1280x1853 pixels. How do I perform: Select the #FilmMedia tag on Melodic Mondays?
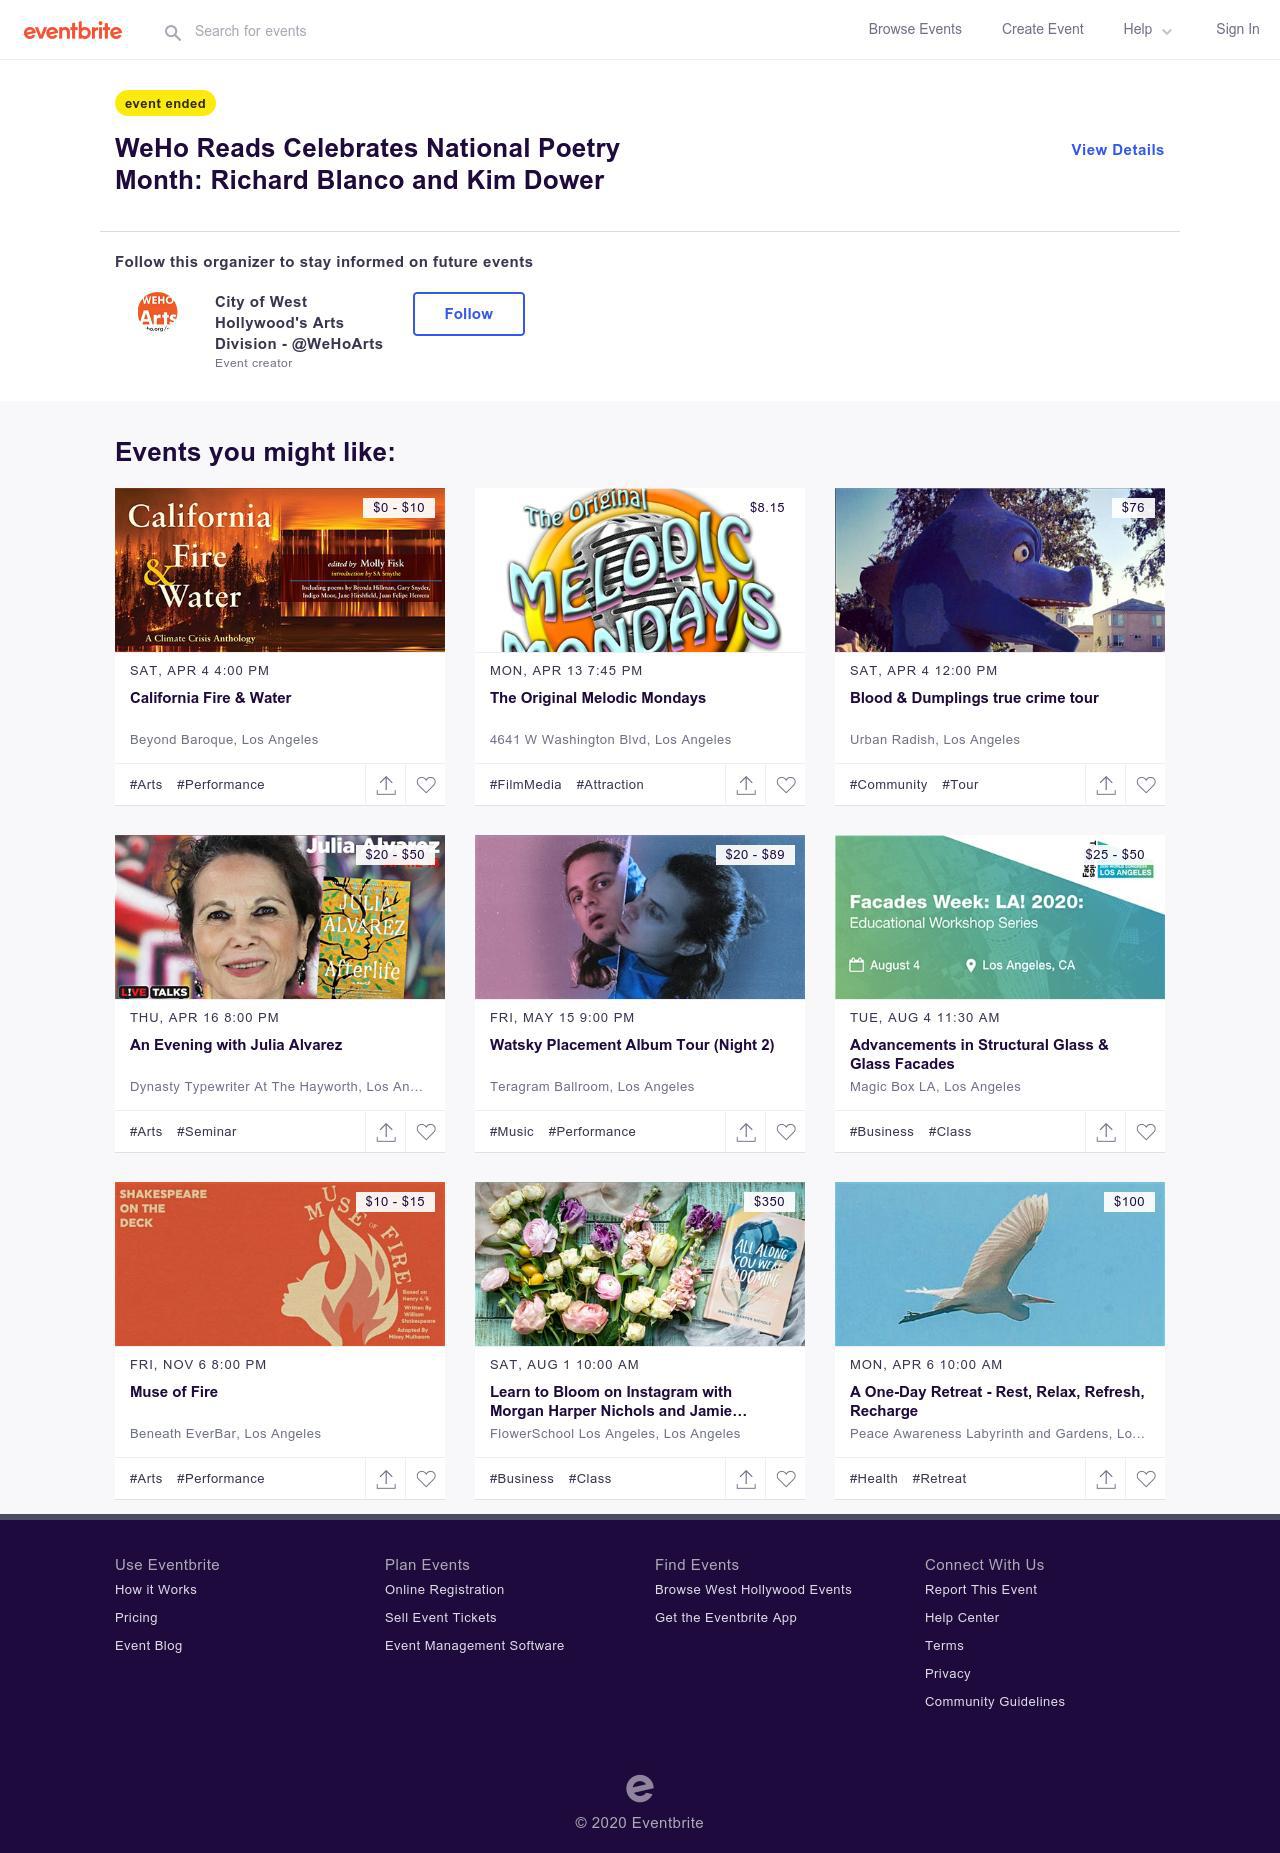point(525,785)
